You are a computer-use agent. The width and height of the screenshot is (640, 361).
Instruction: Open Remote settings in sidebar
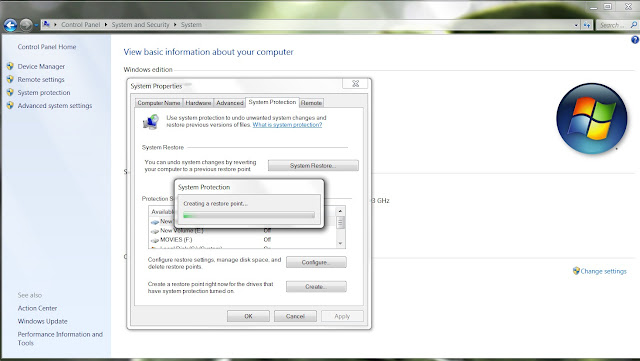[x=41, y=79]
